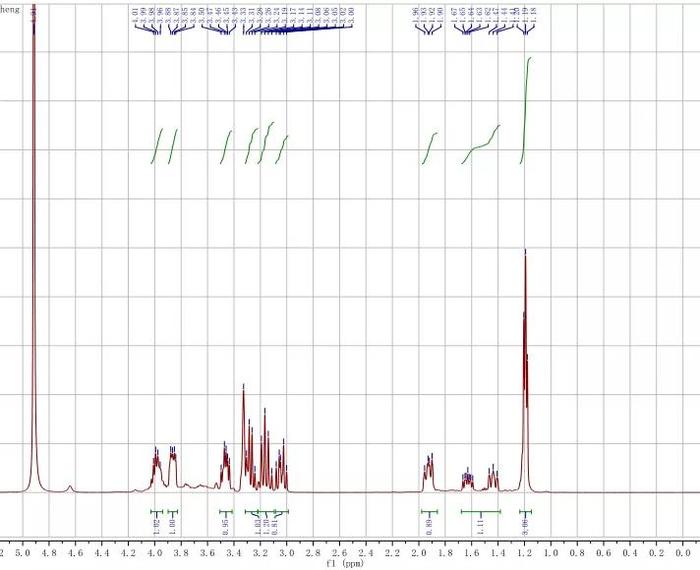Click the f1 (ppm) axis title
Image resolution: width=700 pixels, height=570 pixels.
(x=346, y=564)
